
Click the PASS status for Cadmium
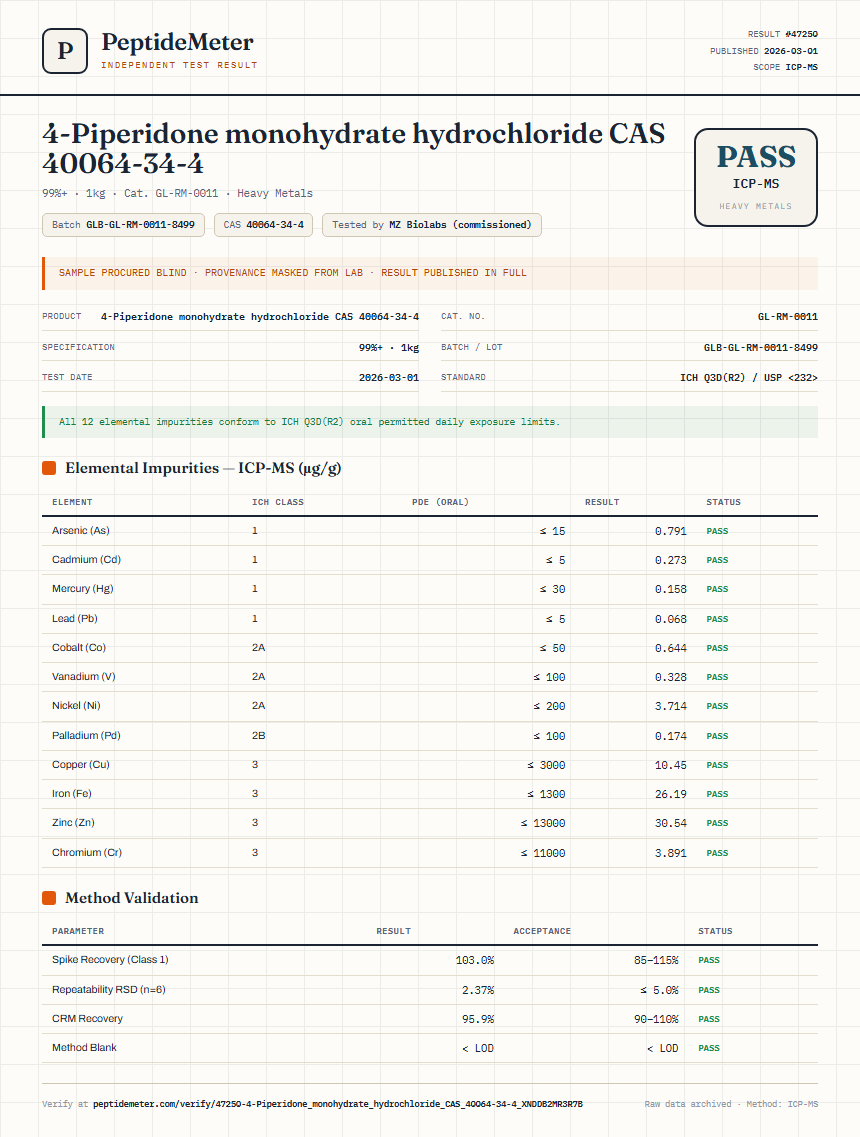[x=717, y=561]
